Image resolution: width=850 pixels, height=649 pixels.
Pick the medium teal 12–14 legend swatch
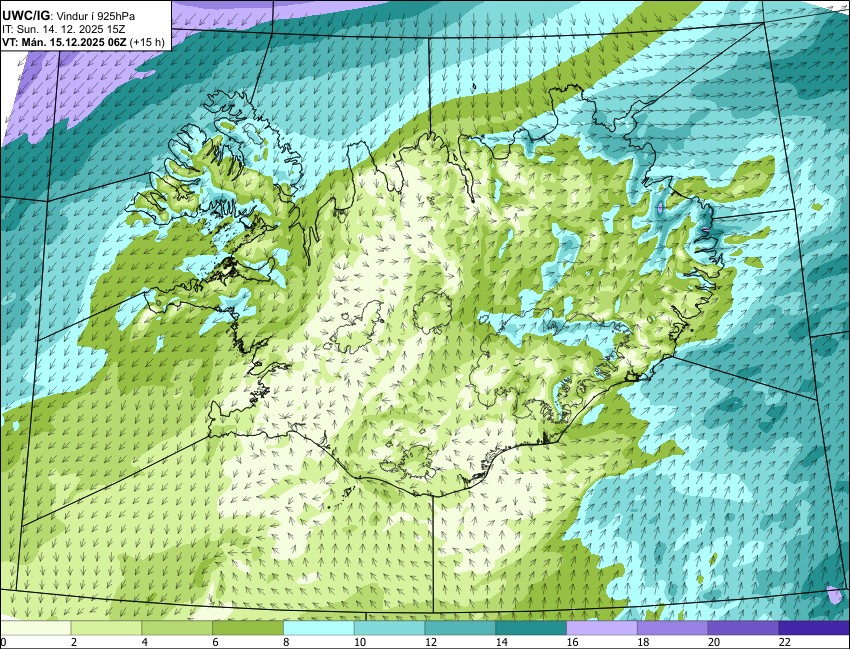[460, 628]
